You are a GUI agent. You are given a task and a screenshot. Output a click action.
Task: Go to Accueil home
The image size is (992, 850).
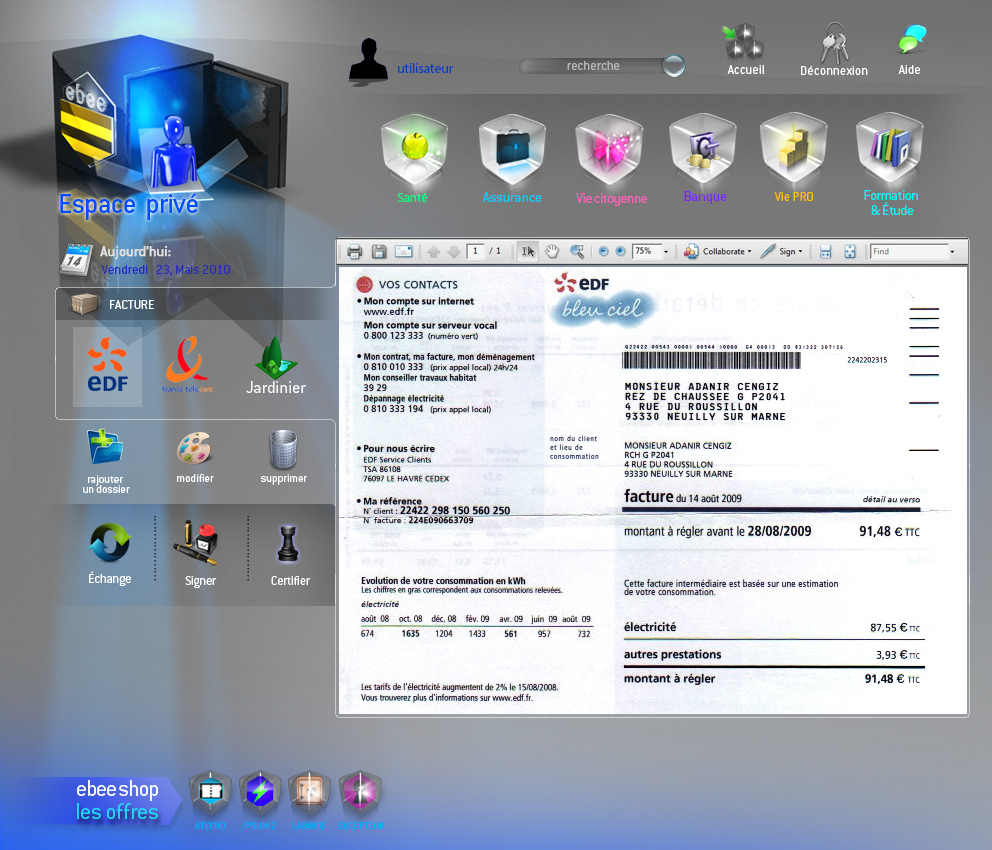745,51
